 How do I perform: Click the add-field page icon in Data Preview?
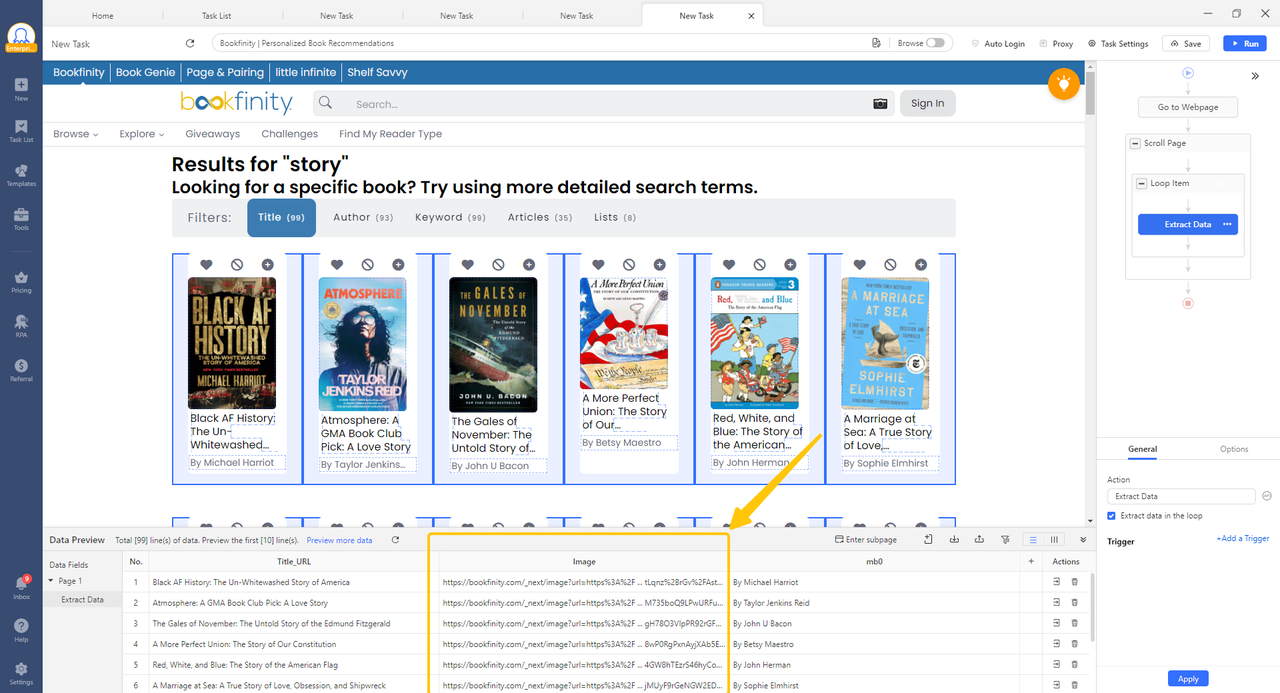pos(928,540)
